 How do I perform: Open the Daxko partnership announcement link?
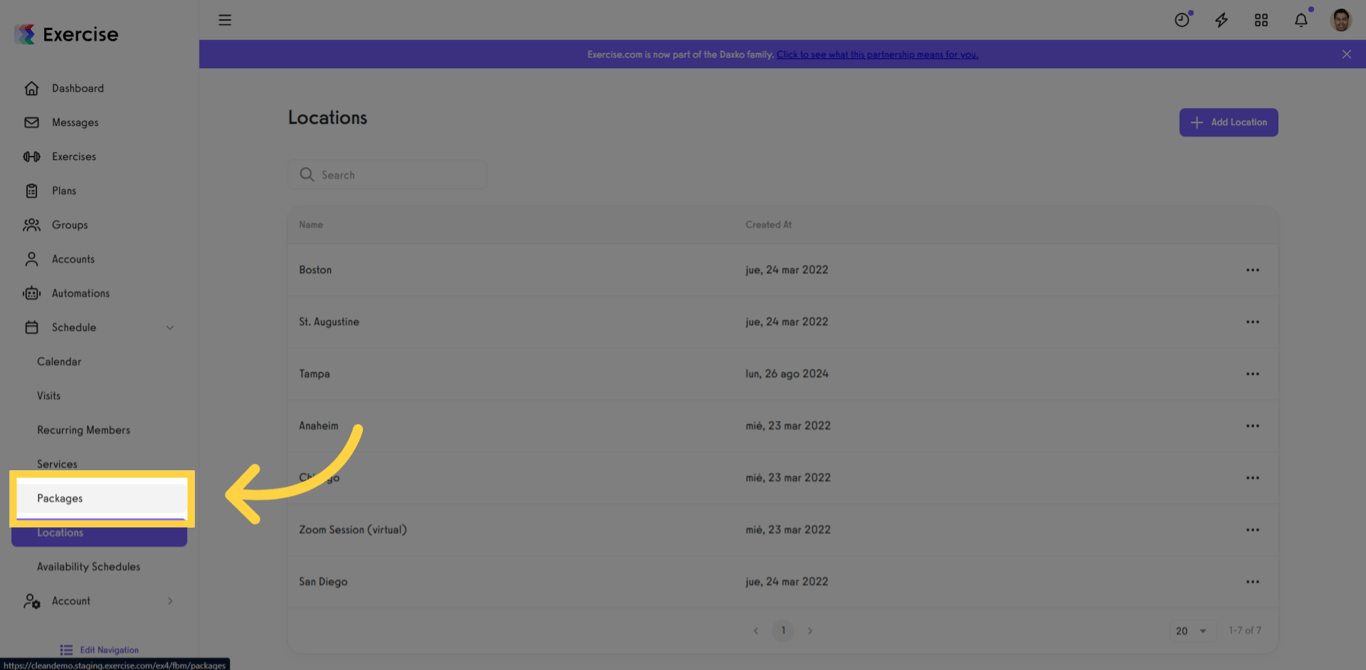pyautogui.click(x=878, y=54)
